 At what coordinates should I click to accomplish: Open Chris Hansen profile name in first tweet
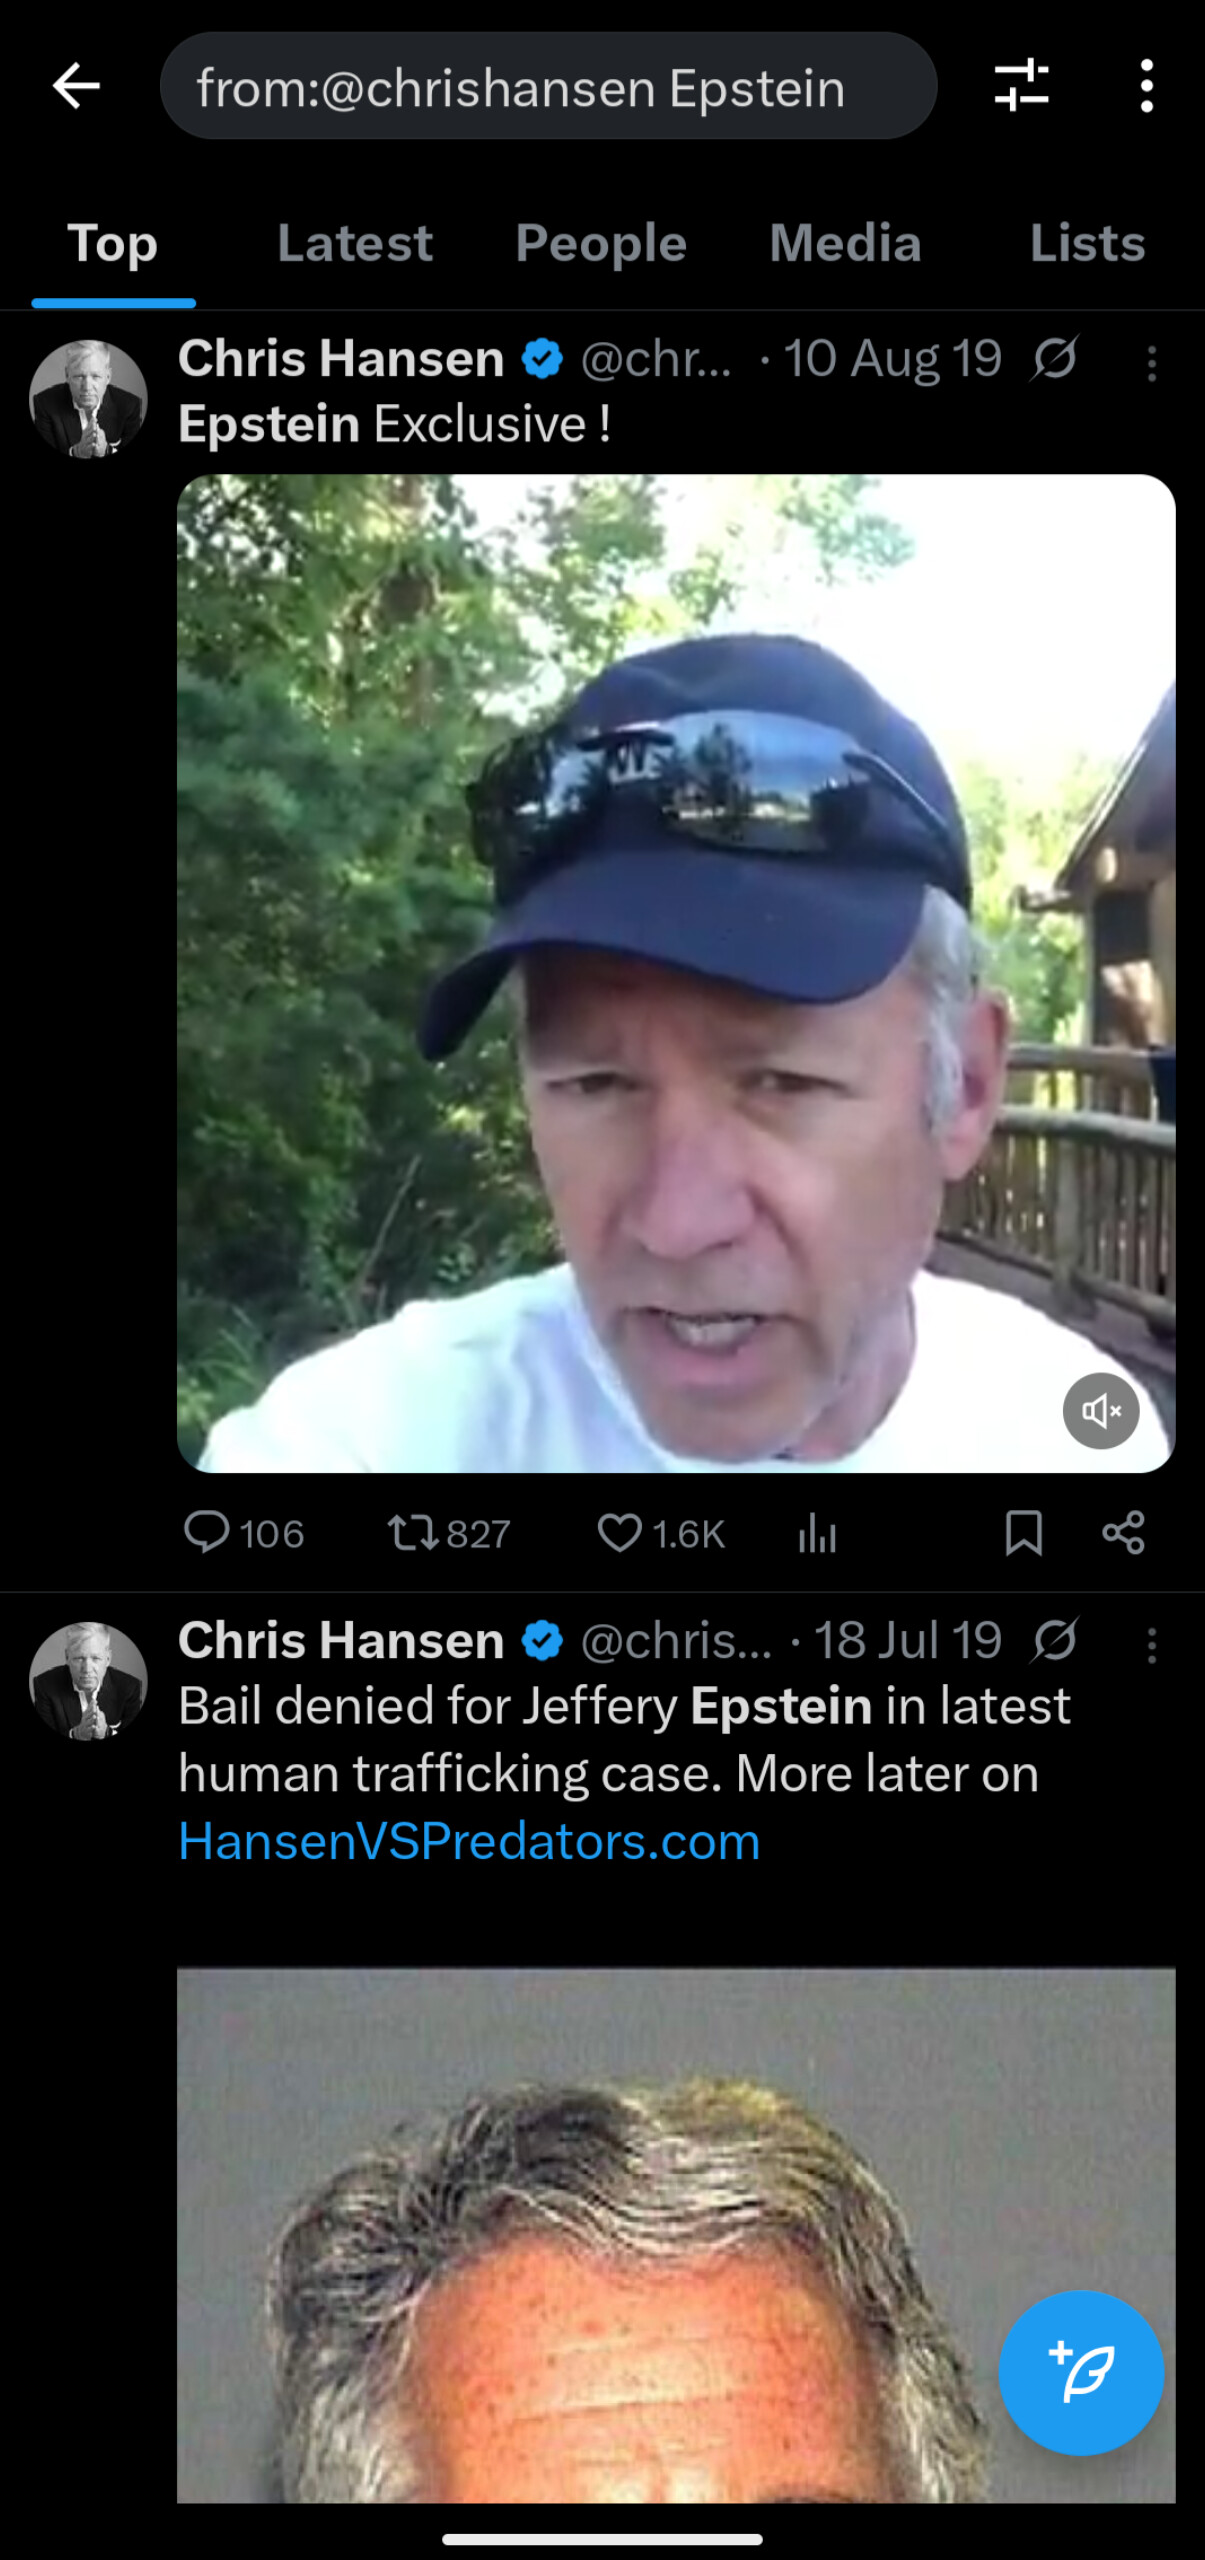[341, 358]
